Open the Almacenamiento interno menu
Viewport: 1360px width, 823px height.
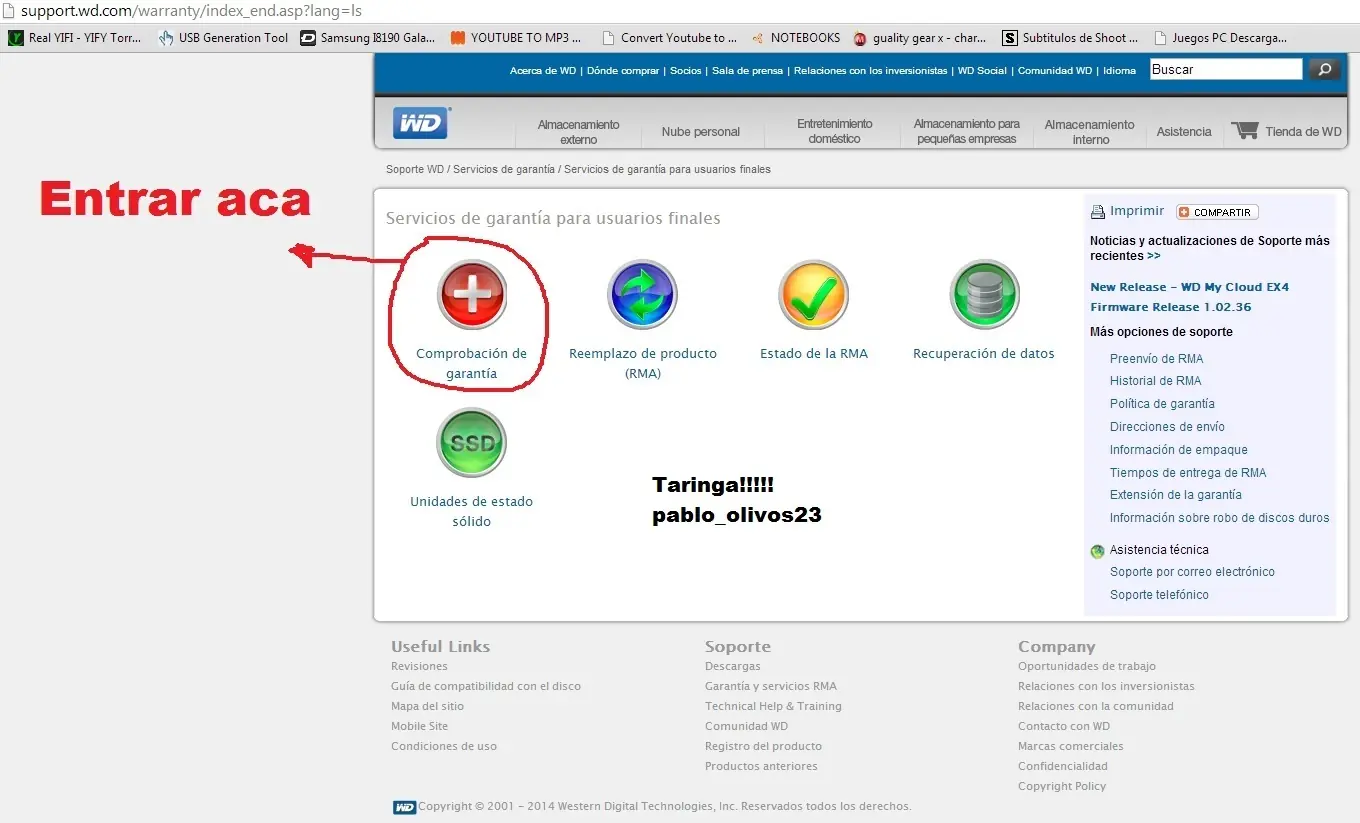[x=1090, y=132]
